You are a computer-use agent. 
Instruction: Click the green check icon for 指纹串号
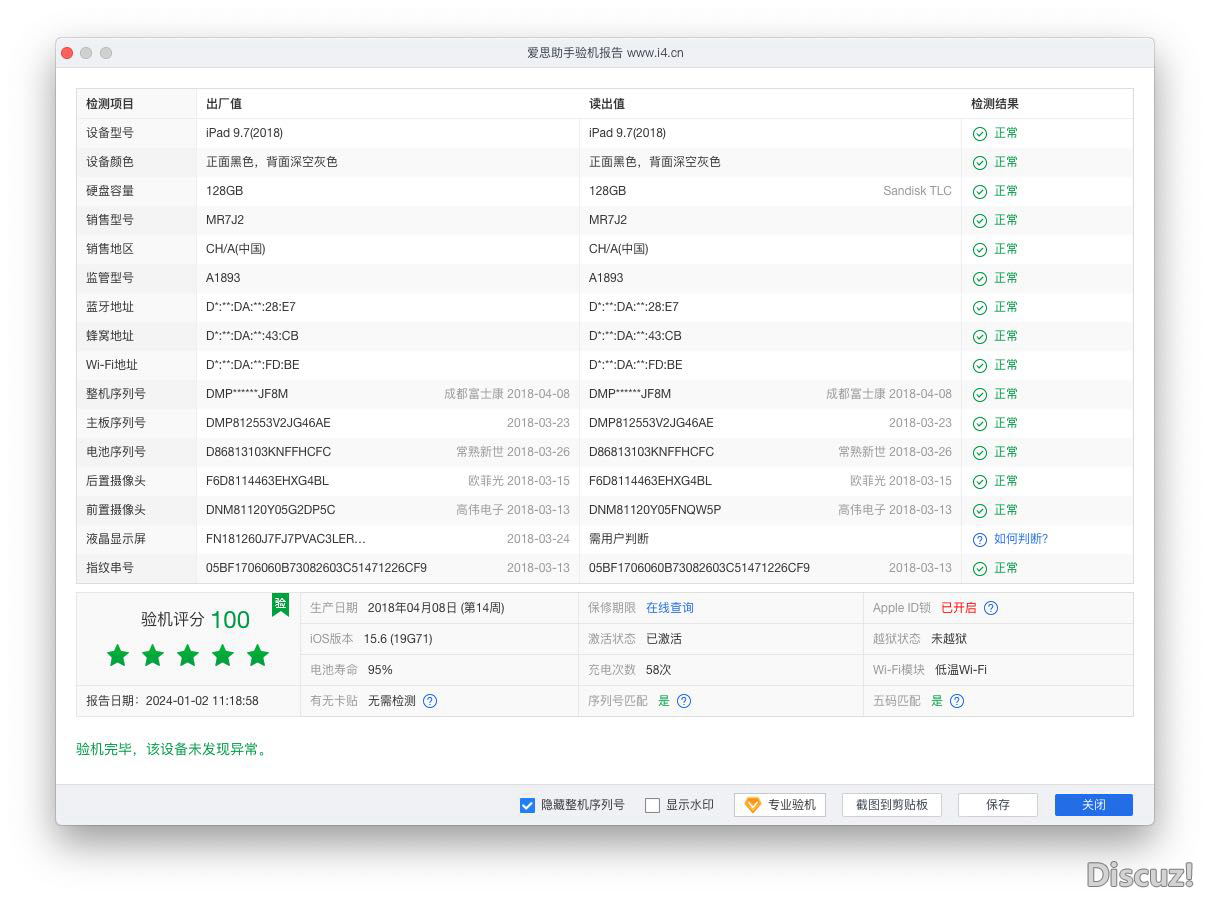click(980, 568)
